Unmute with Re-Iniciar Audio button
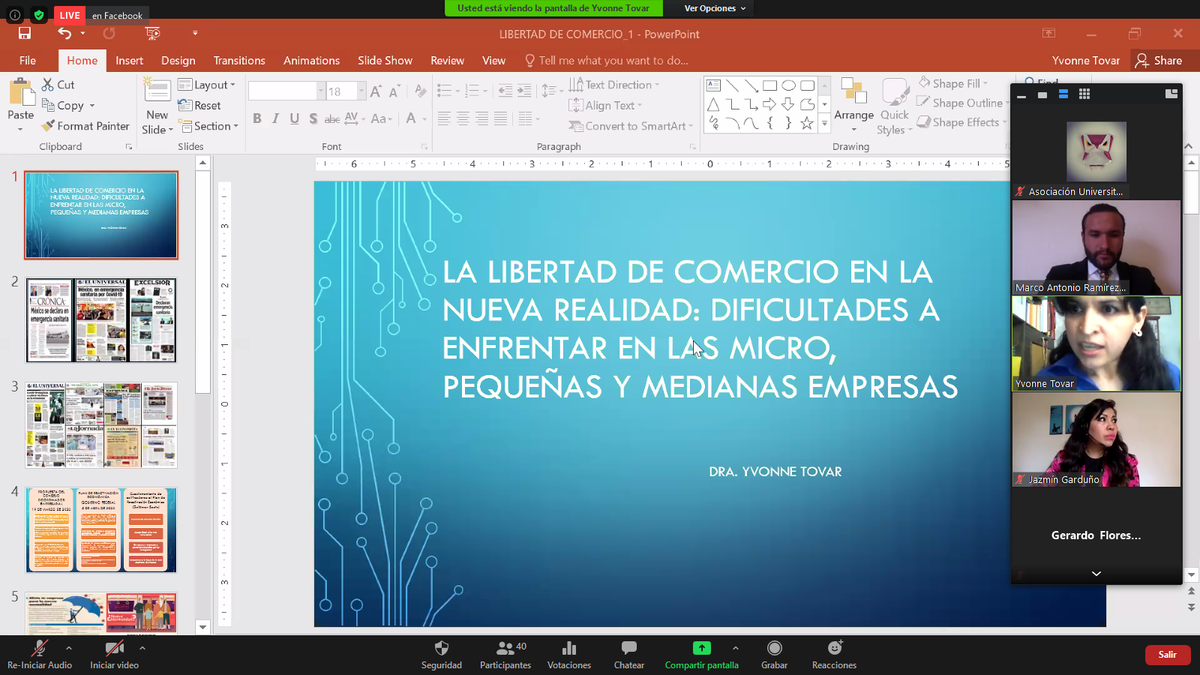The width and height of the screenshot is (1200, 675). click(40, 655)
